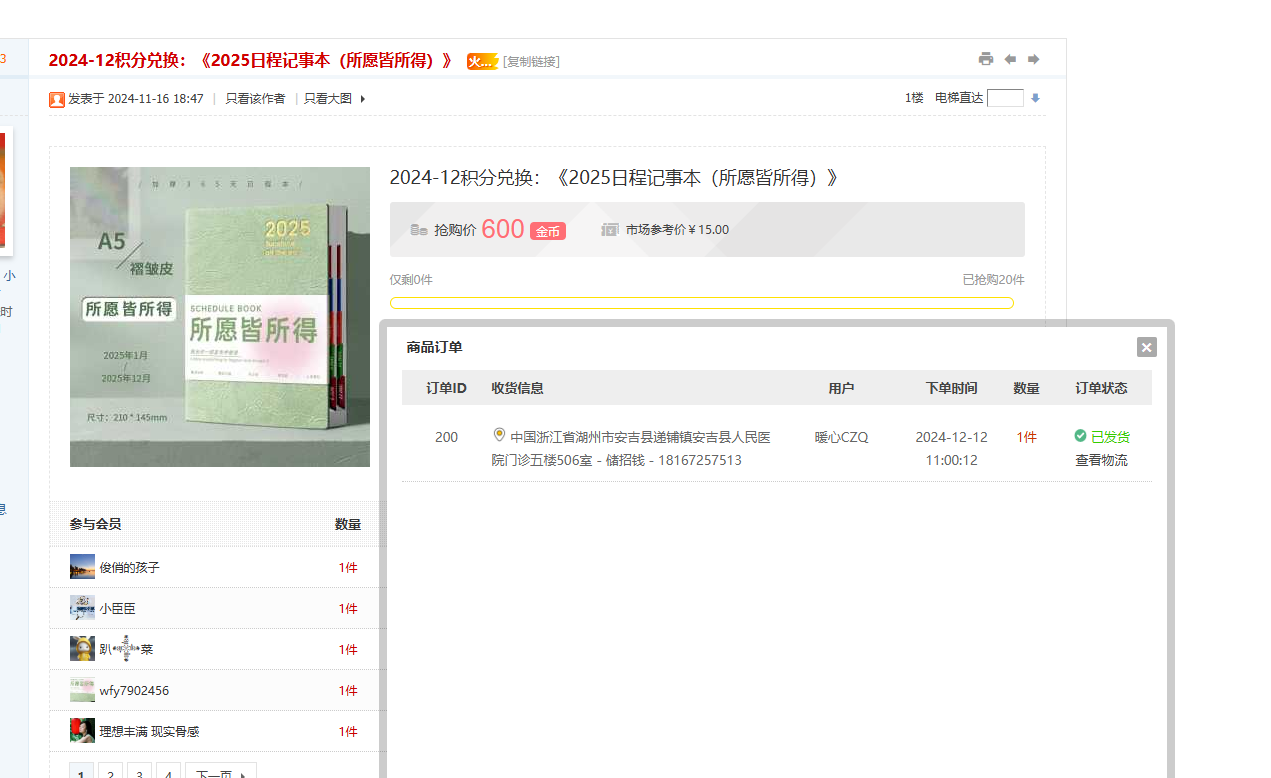
Task: Click the 2025 notebook product image
Action: tap(220, 317)
